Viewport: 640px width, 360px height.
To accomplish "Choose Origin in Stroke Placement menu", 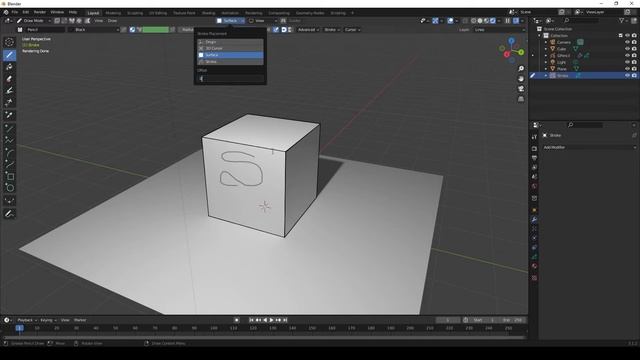I will [x=230, y=42].
